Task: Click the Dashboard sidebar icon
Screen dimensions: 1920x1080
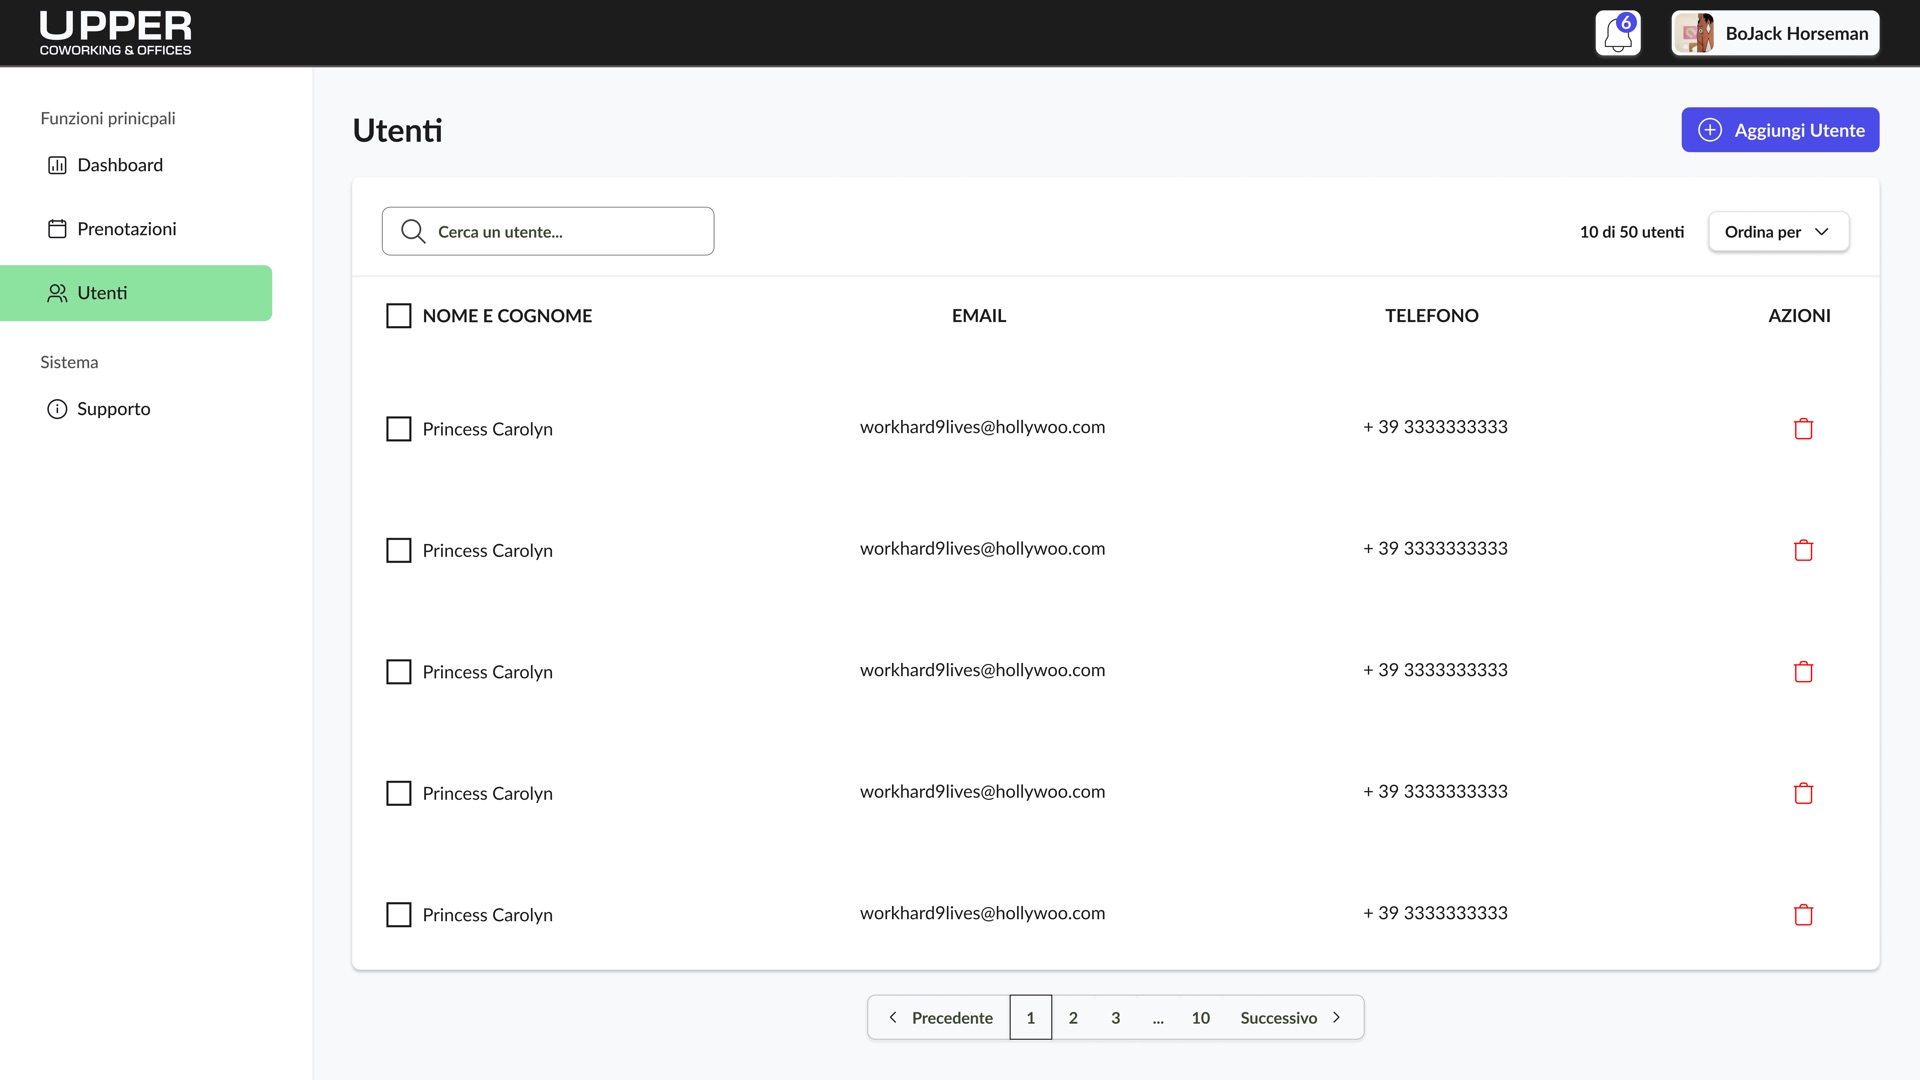Action: click(57, 164)
